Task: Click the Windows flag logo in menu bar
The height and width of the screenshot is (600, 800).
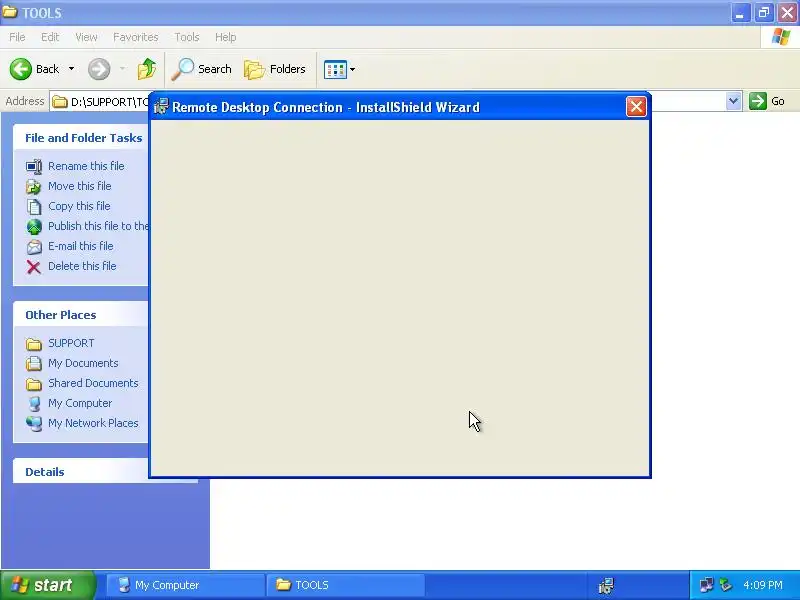Action: (x=781, y=37)
